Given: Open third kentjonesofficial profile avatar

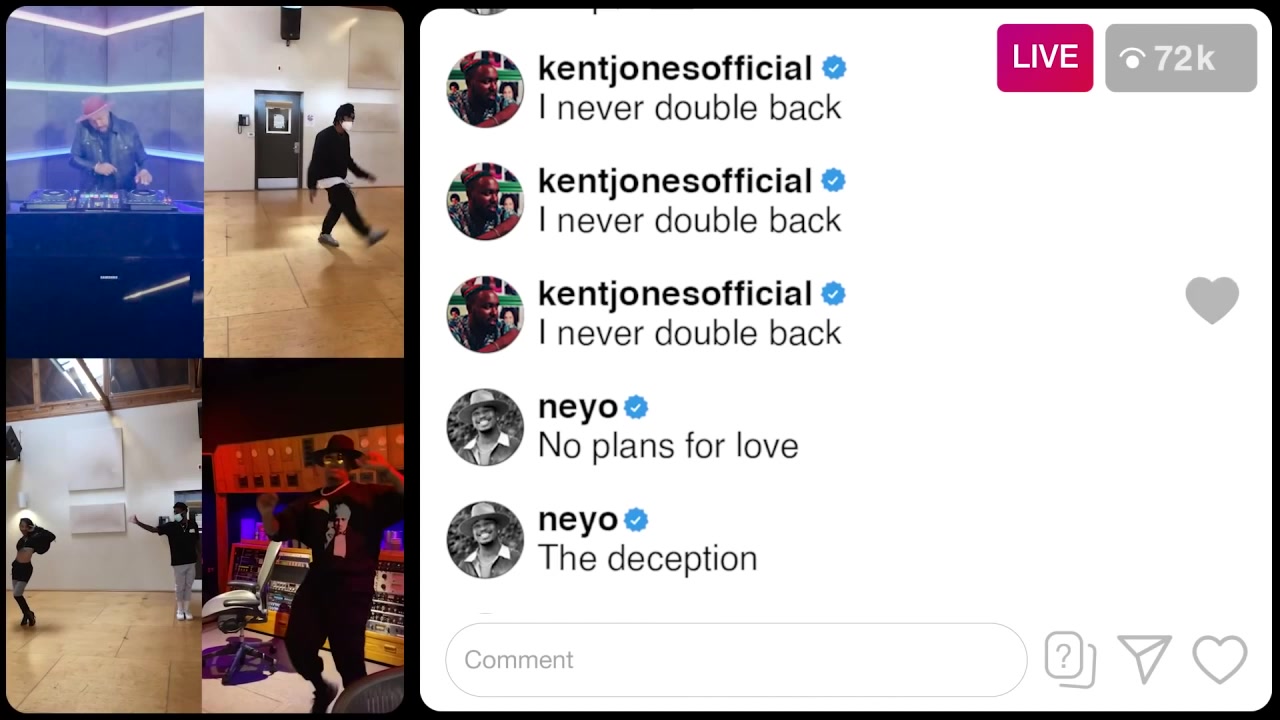Looking at the screenshot, I should click(x=485, y=314).
